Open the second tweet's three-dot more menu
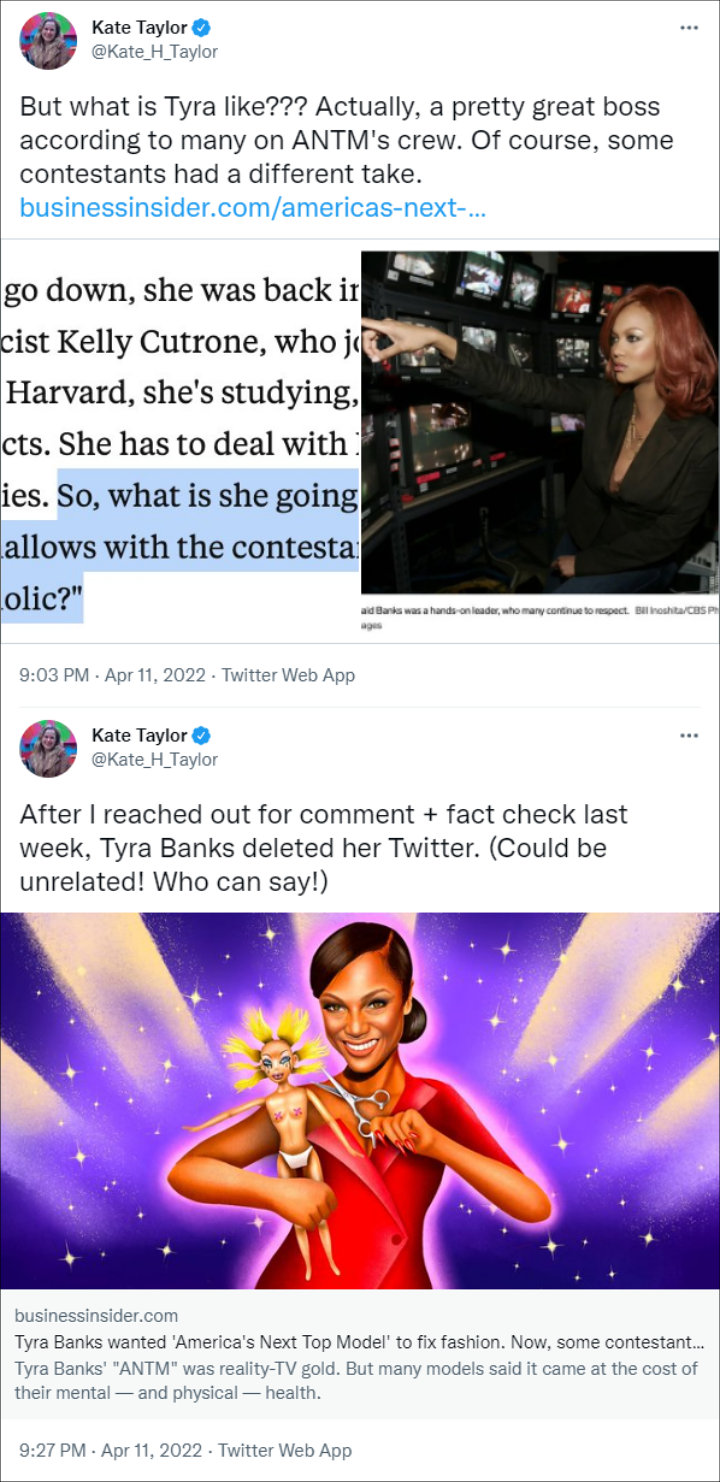 click(x=688, y=735)
